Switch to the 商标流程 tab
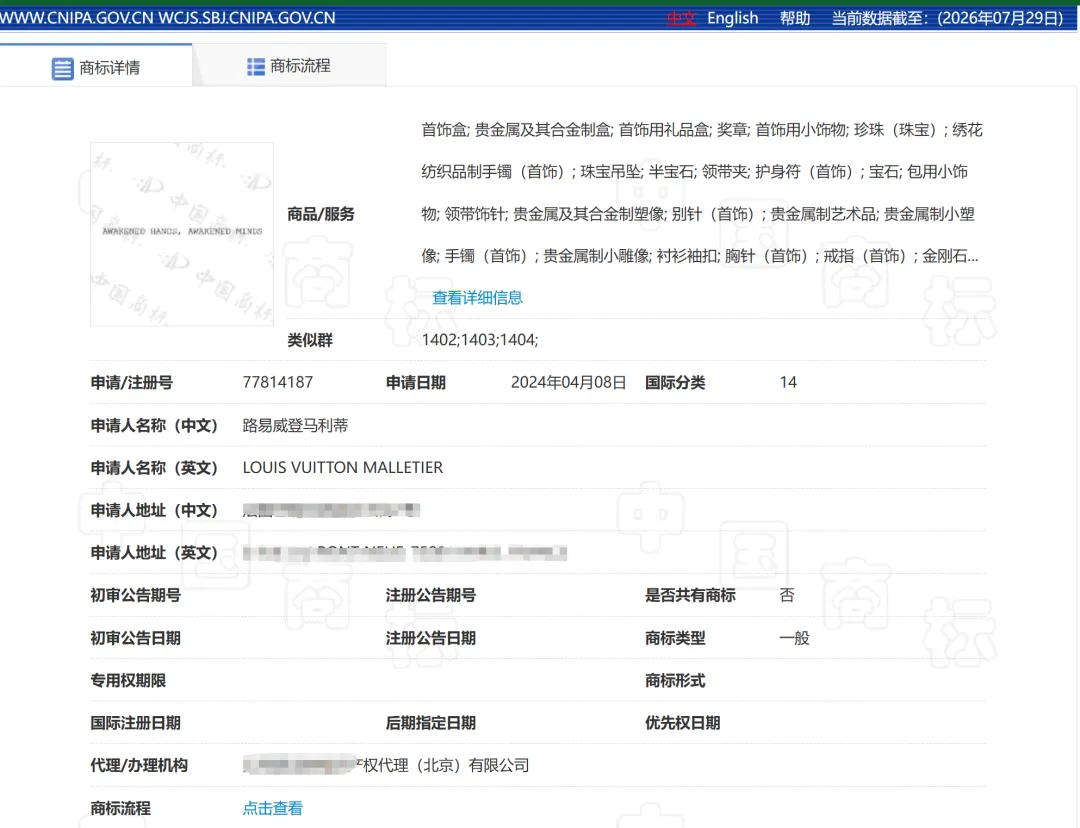The image size is (1080, 828). (x=289, y=66)
